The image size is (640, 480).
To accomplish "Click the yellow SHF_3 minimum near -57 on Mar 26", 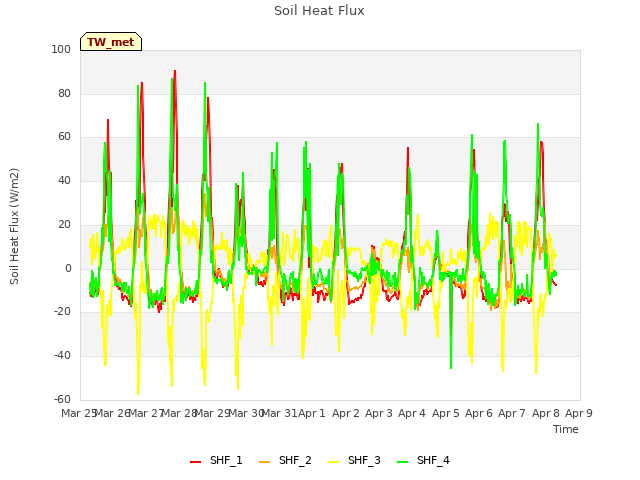I will coord(138,393).
